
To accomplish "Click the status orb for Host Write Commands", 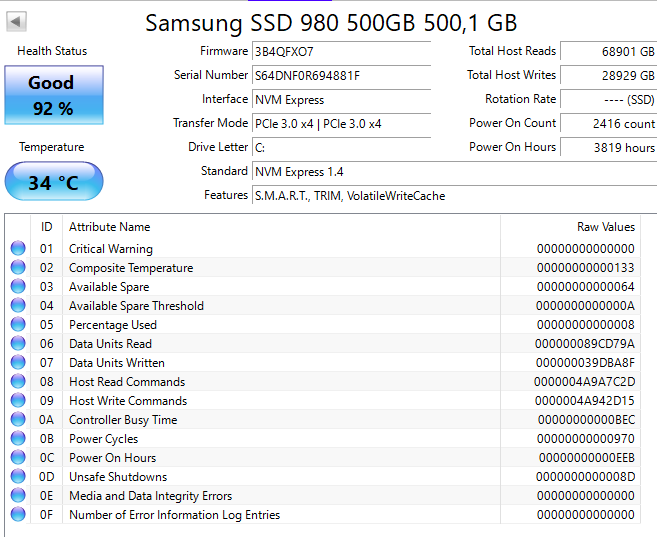I will coord(18,400).
